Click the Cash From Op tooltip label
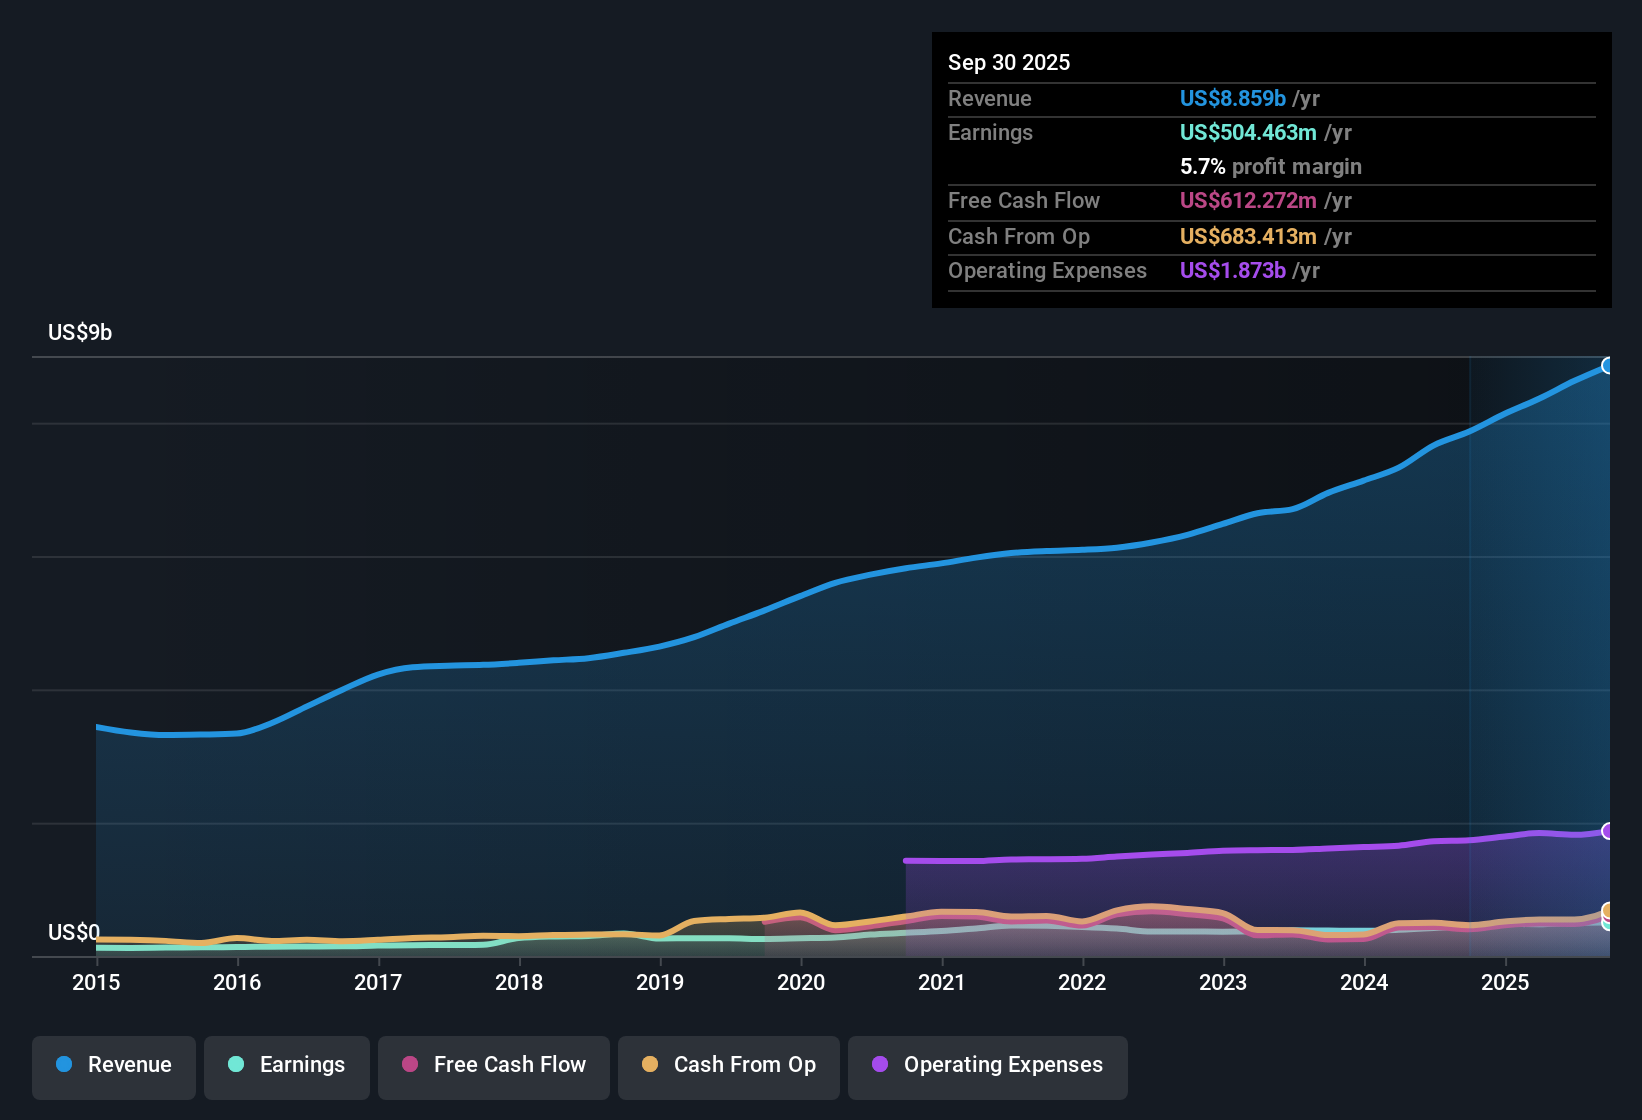The width and height of the screenshot is (1642, 1120). click(x=1019, y=237)
